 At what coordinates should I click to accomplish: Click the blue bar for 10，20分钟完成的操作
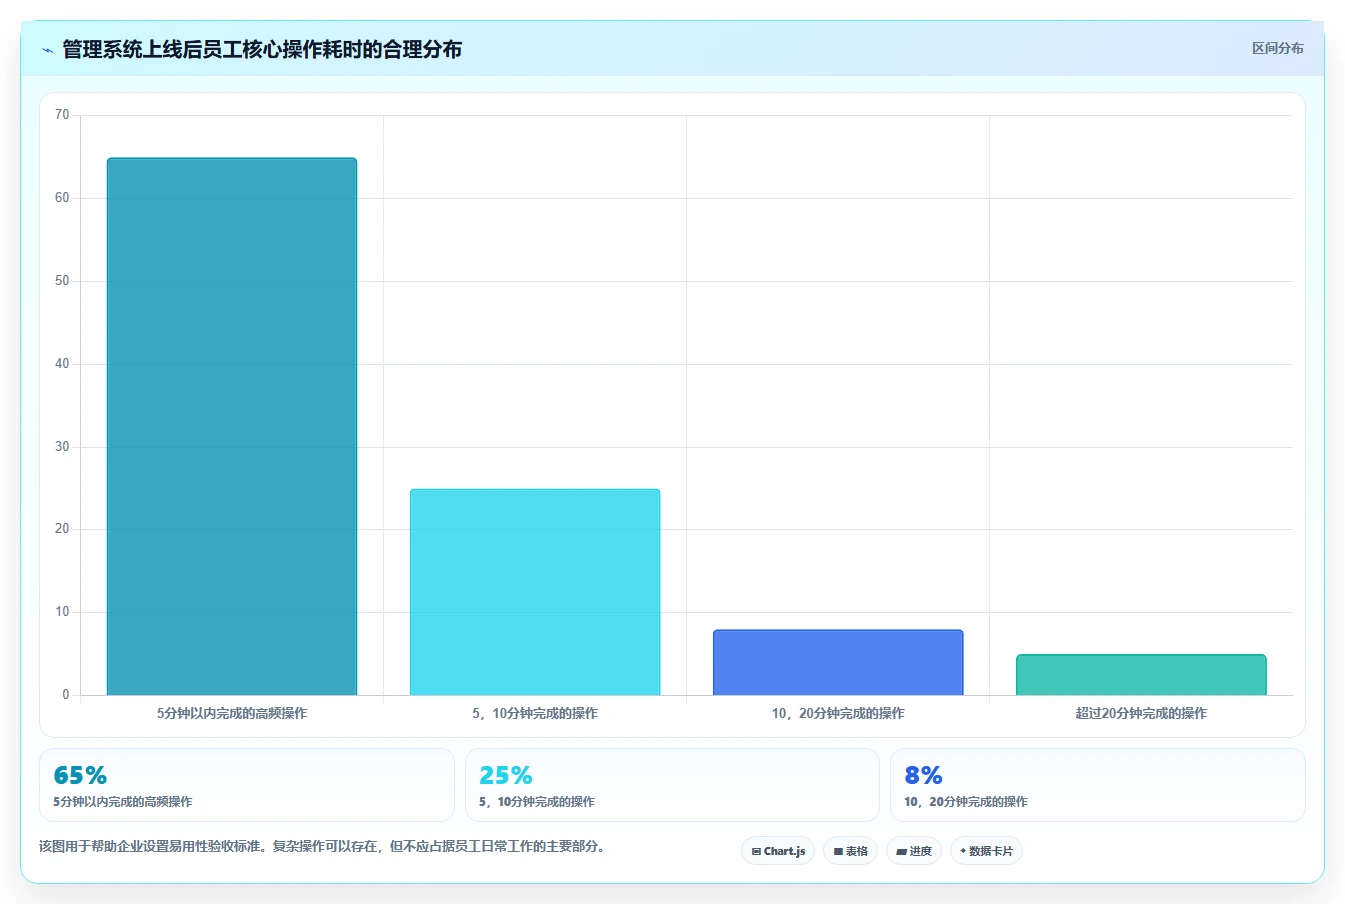pyautogui.click(x=838, y=662)
